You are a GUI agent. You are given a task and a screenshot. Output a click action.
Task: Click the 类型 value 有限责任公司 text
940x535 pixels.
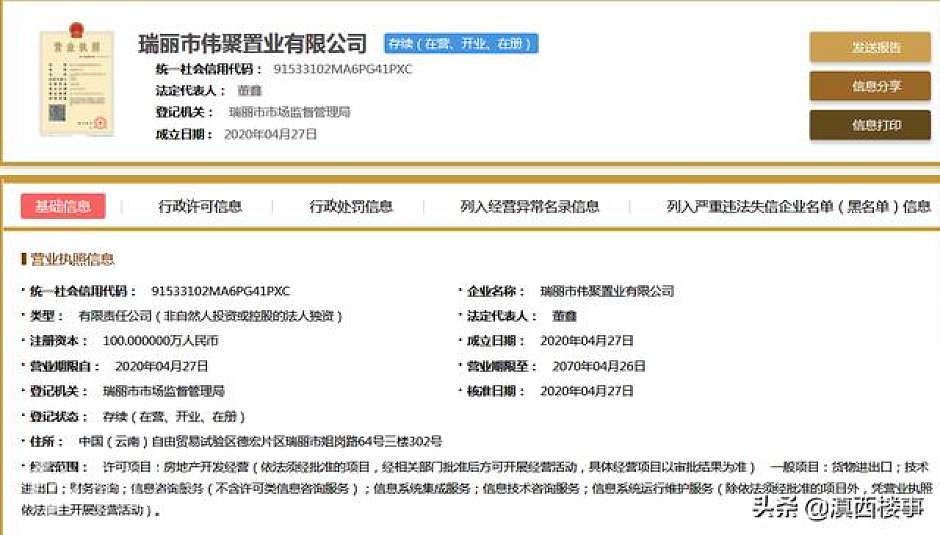click(x=224, y=316)
